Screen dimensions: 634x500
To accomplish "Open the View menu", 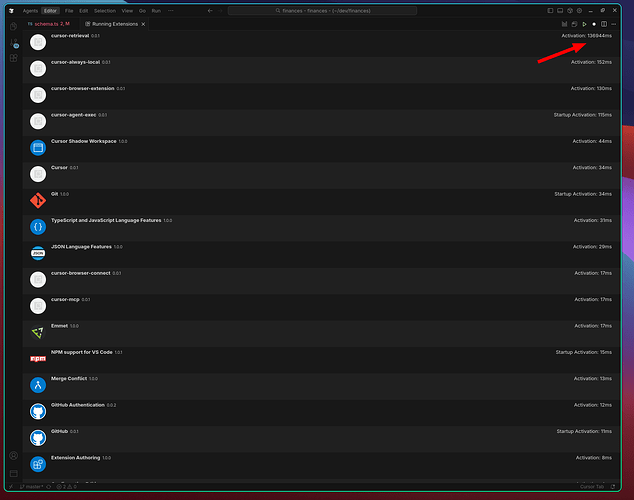I will pyautogui.click(x=127, y=11).
